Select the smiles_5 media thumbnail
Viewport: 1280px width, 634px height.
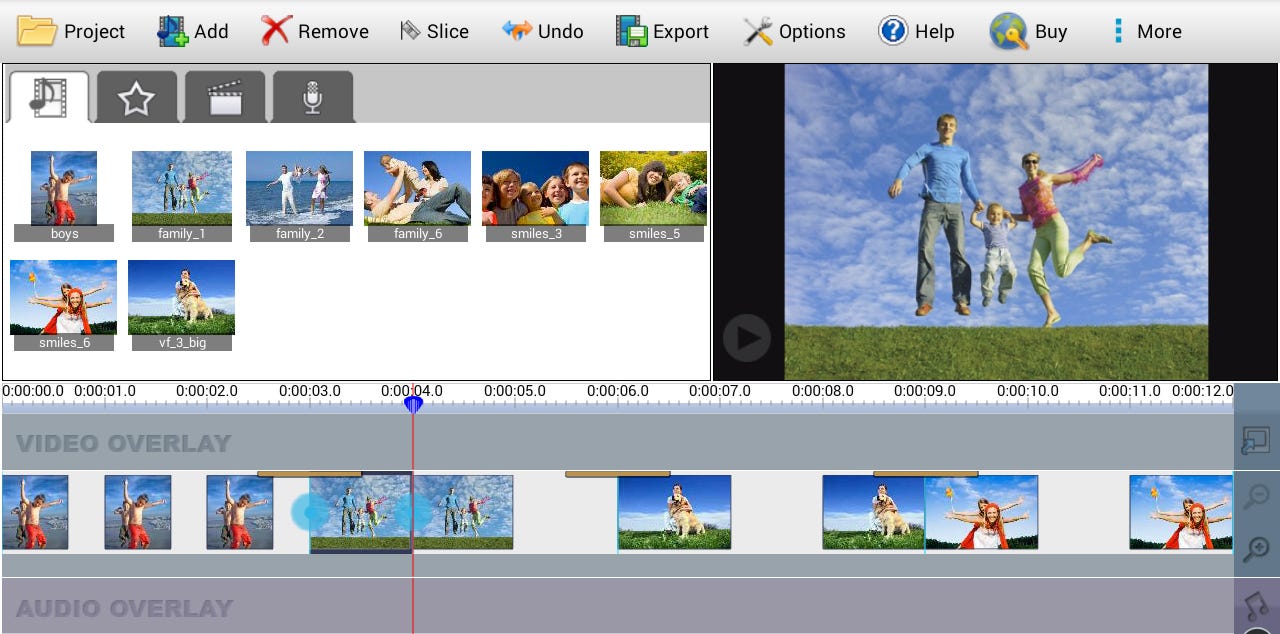[x=654, y=196]
